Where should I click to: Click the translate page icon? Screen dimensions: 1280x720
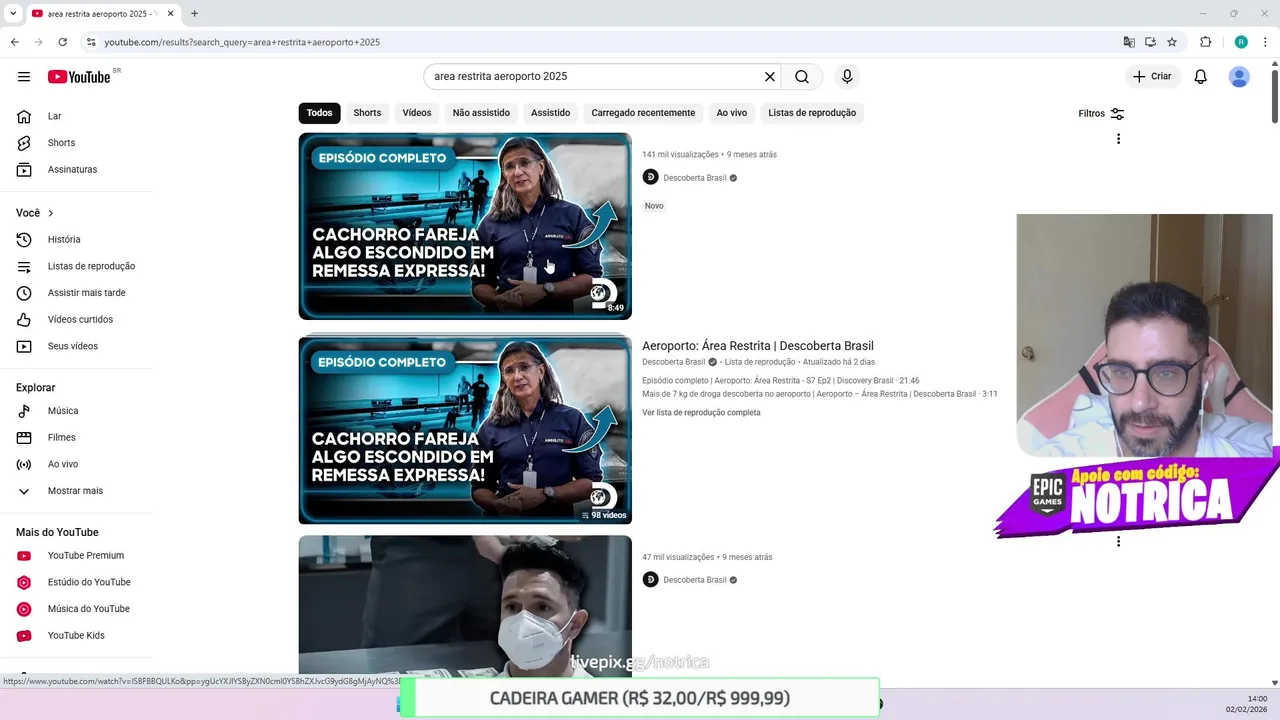[x=1129, y=42]
